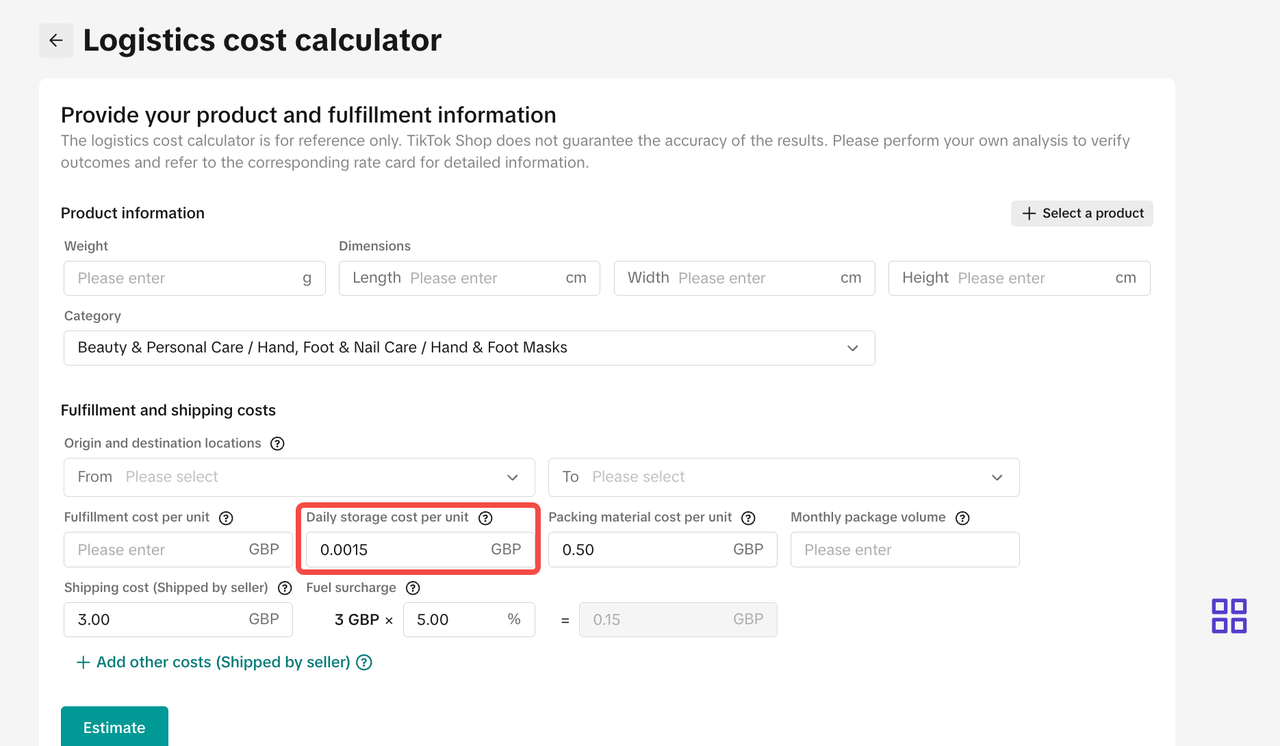Click the Height dimension field

1030,278
